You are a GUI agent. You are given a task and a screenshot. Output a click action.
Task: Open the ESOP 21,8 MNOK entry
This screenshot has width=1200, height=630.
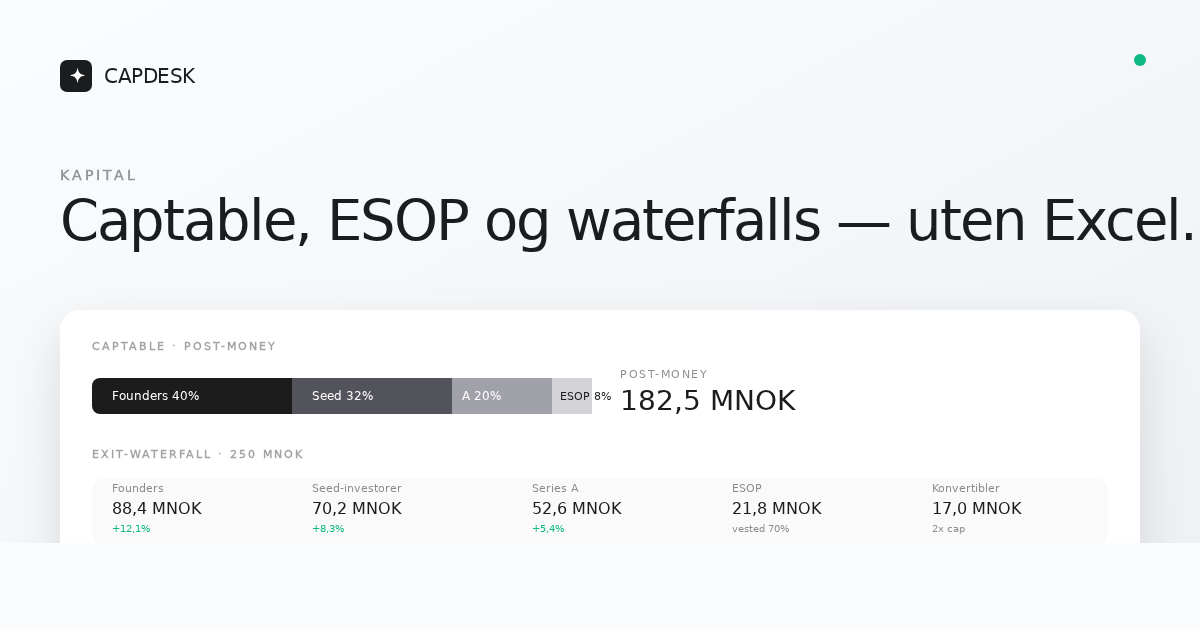coord(777,508)
